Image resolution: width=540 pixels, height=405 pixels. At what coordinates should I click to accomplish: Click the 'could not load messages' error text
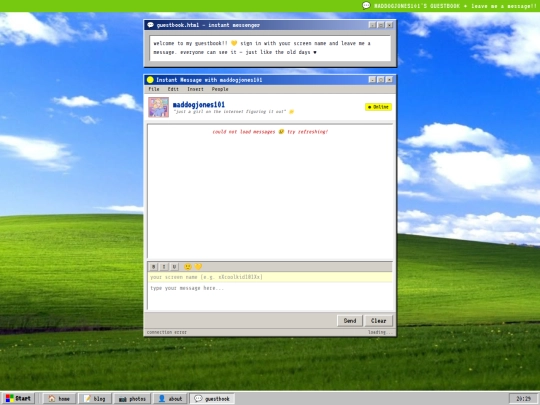pos(270,132)
